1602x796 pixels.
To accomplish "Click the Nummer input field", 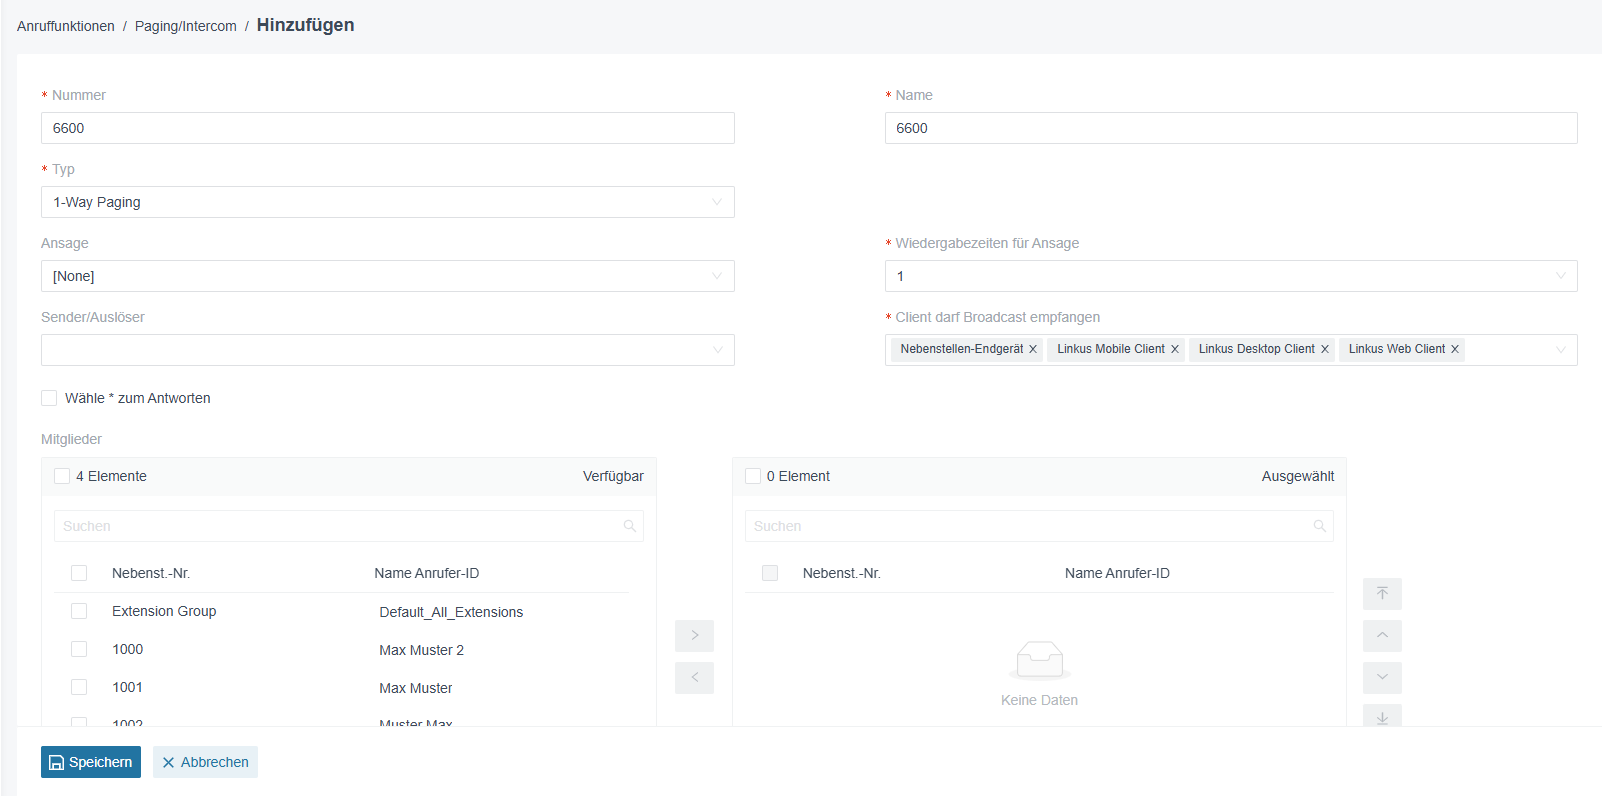I will click(x=388, y=128).
